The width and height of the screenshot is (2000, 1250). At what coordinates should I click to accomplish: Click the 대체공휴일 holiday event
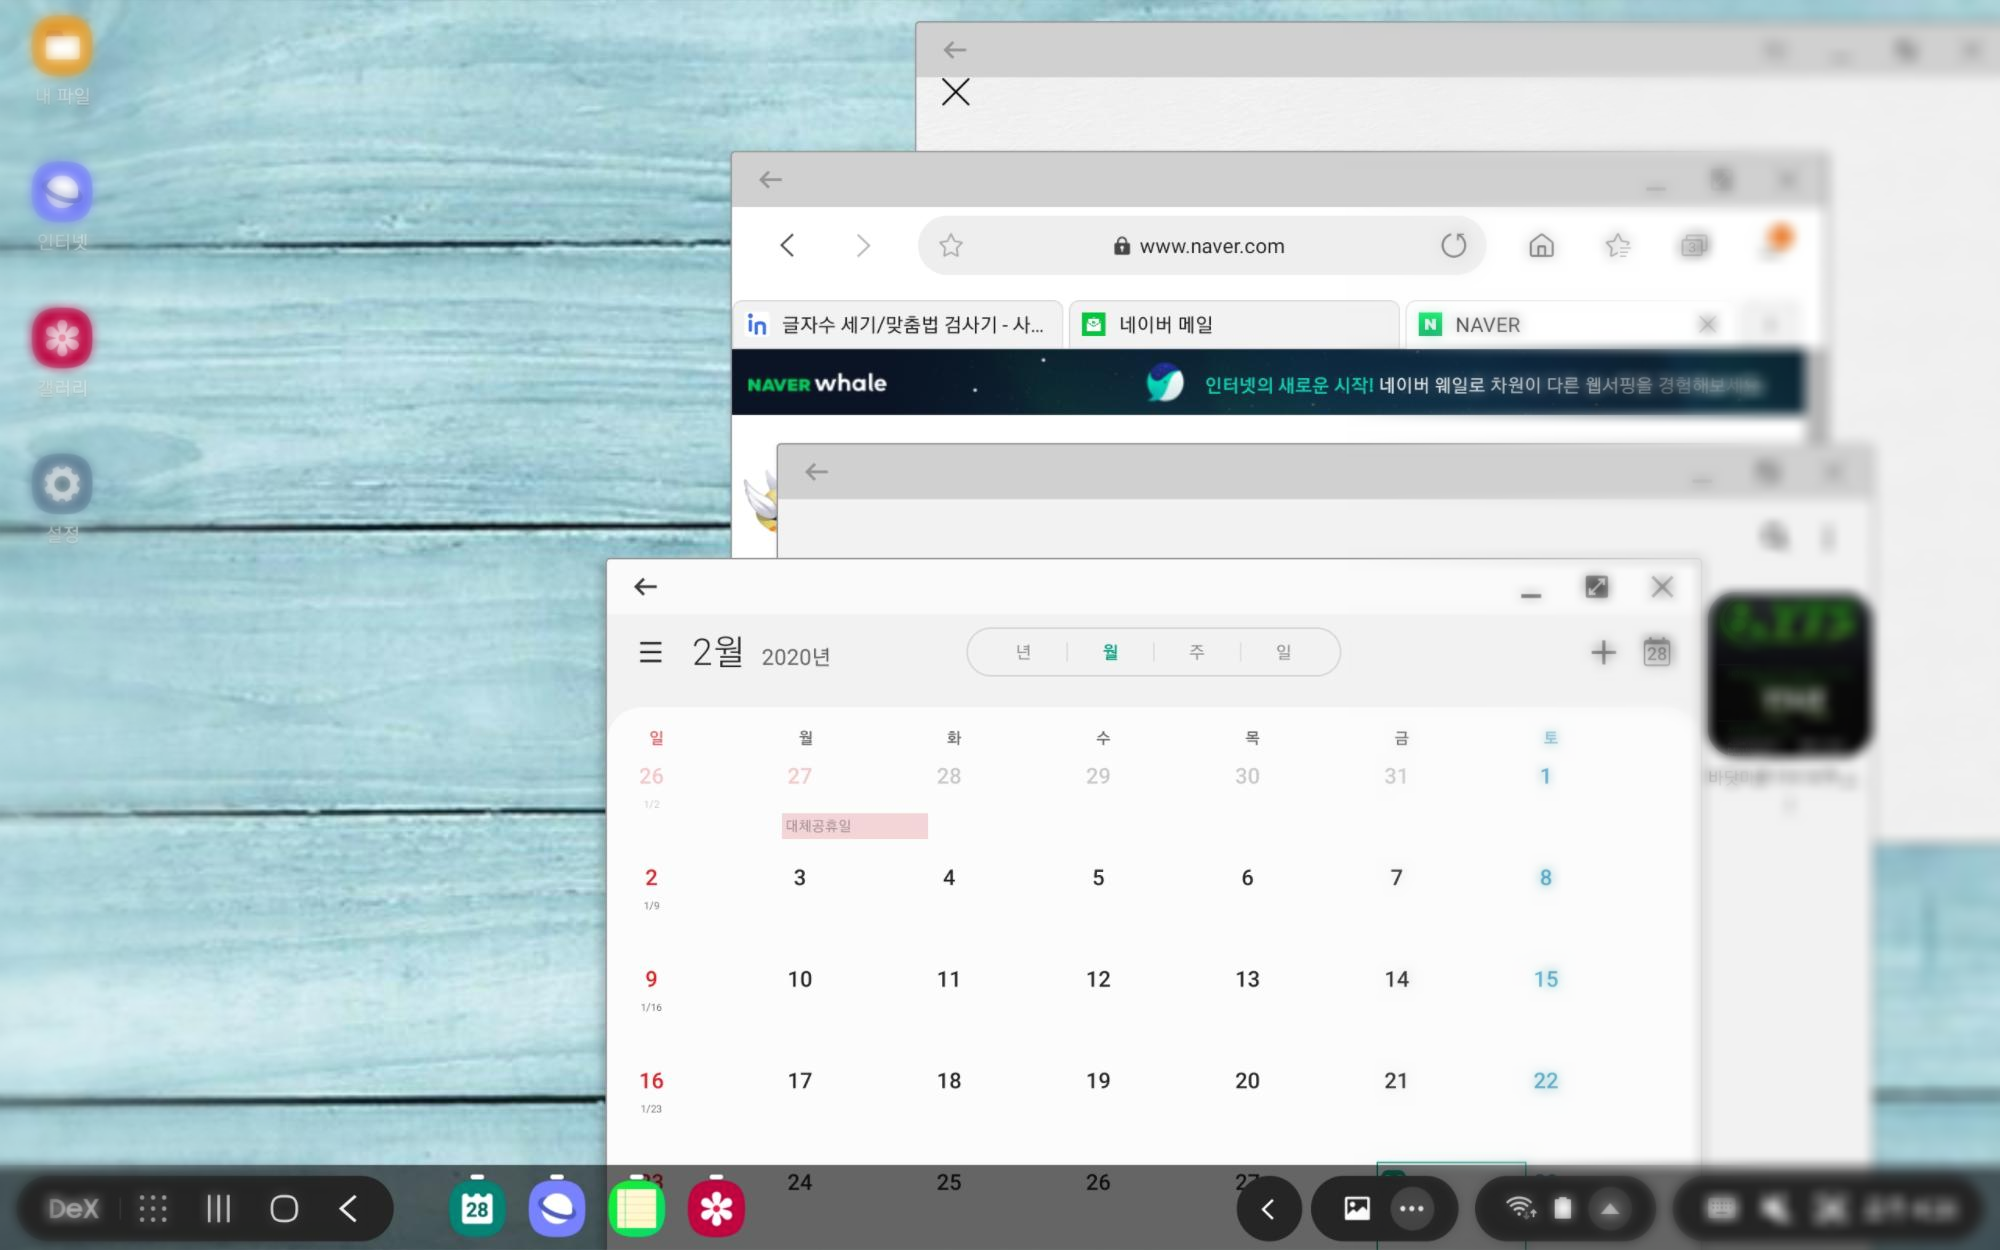click(854, 826)
